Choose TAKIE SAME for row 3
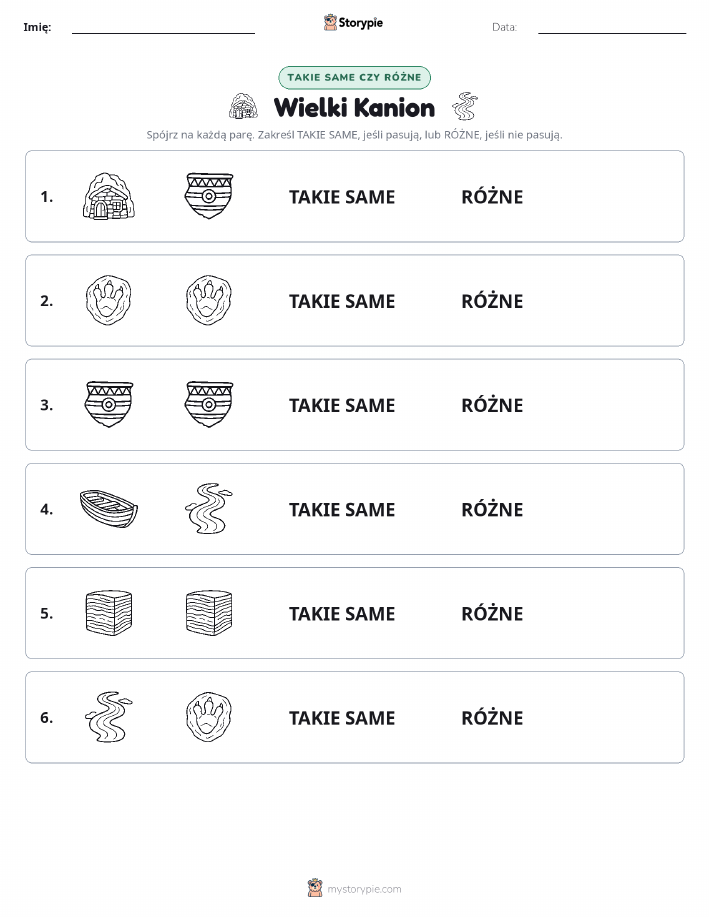 coord(342,405)
